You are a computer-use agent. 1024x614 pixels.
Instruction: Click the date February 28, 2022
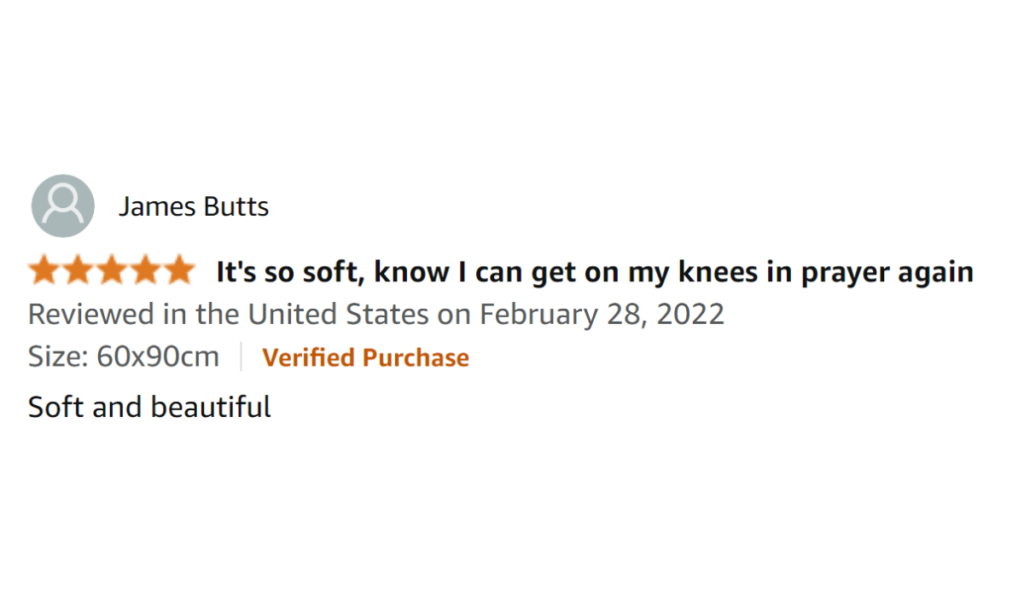[x=602, y=314]
